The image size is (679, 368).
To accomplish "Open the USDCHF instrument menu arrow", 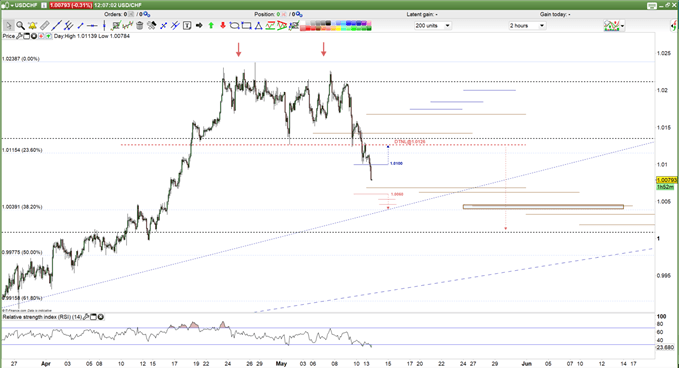I will click(12, 5).
